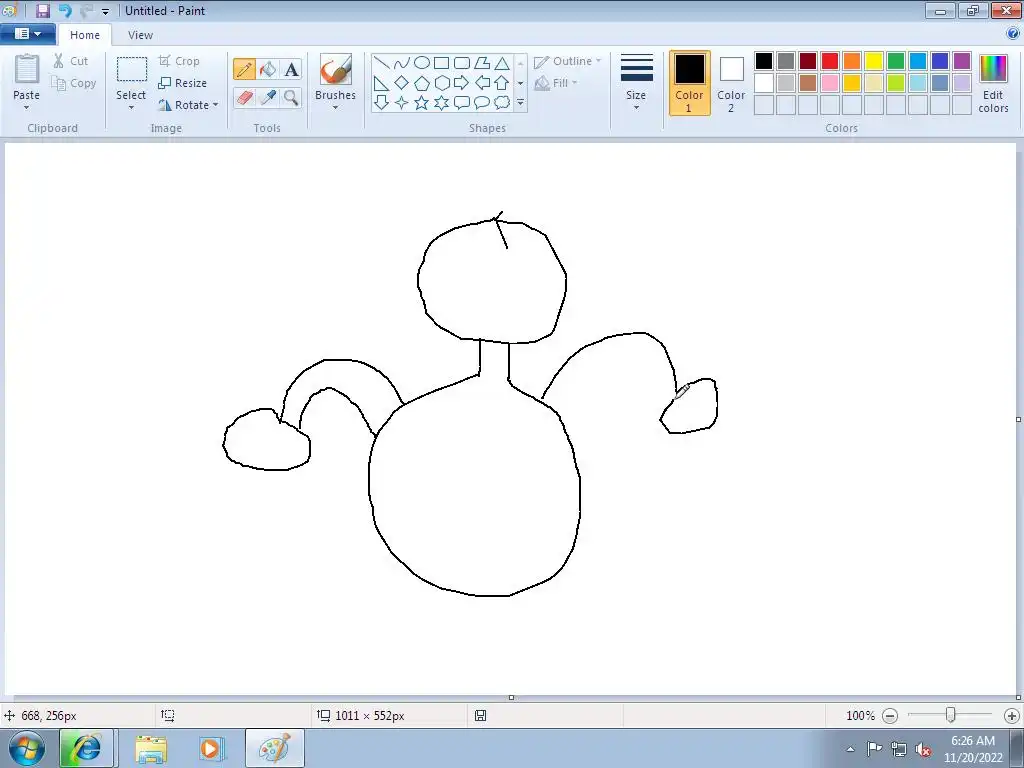The width and height of the screenshot is (1024, 768).
Task: Click the Cut button
Action: [71, 61]
